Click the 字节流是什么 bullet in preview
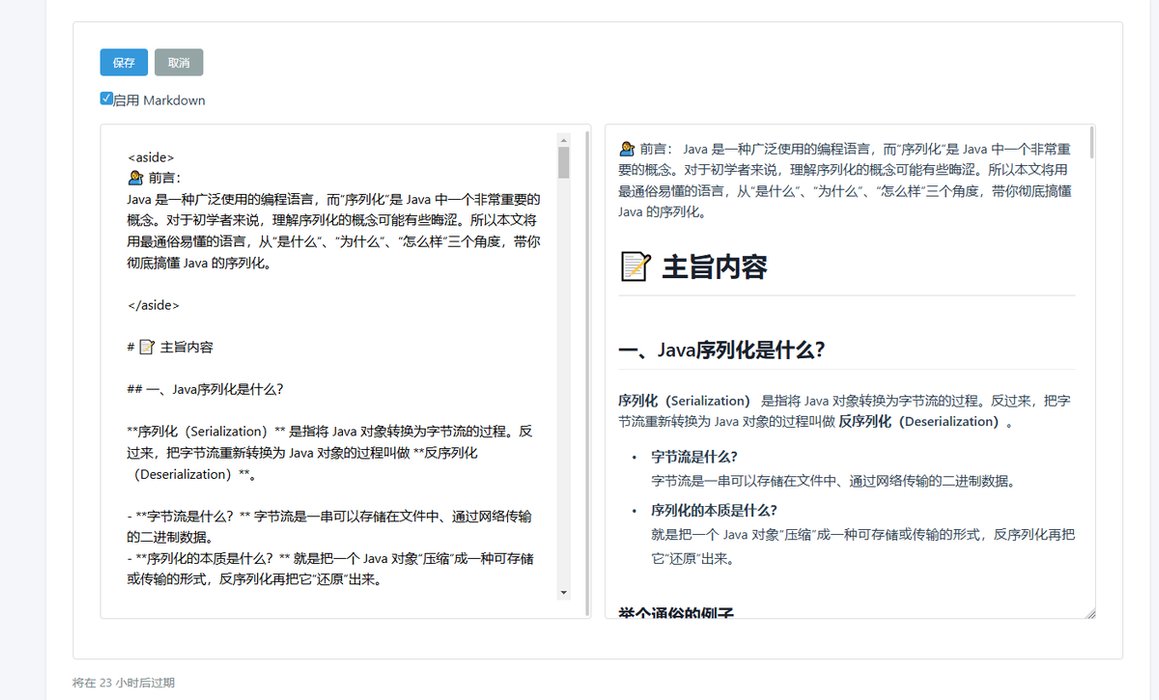 694,456
